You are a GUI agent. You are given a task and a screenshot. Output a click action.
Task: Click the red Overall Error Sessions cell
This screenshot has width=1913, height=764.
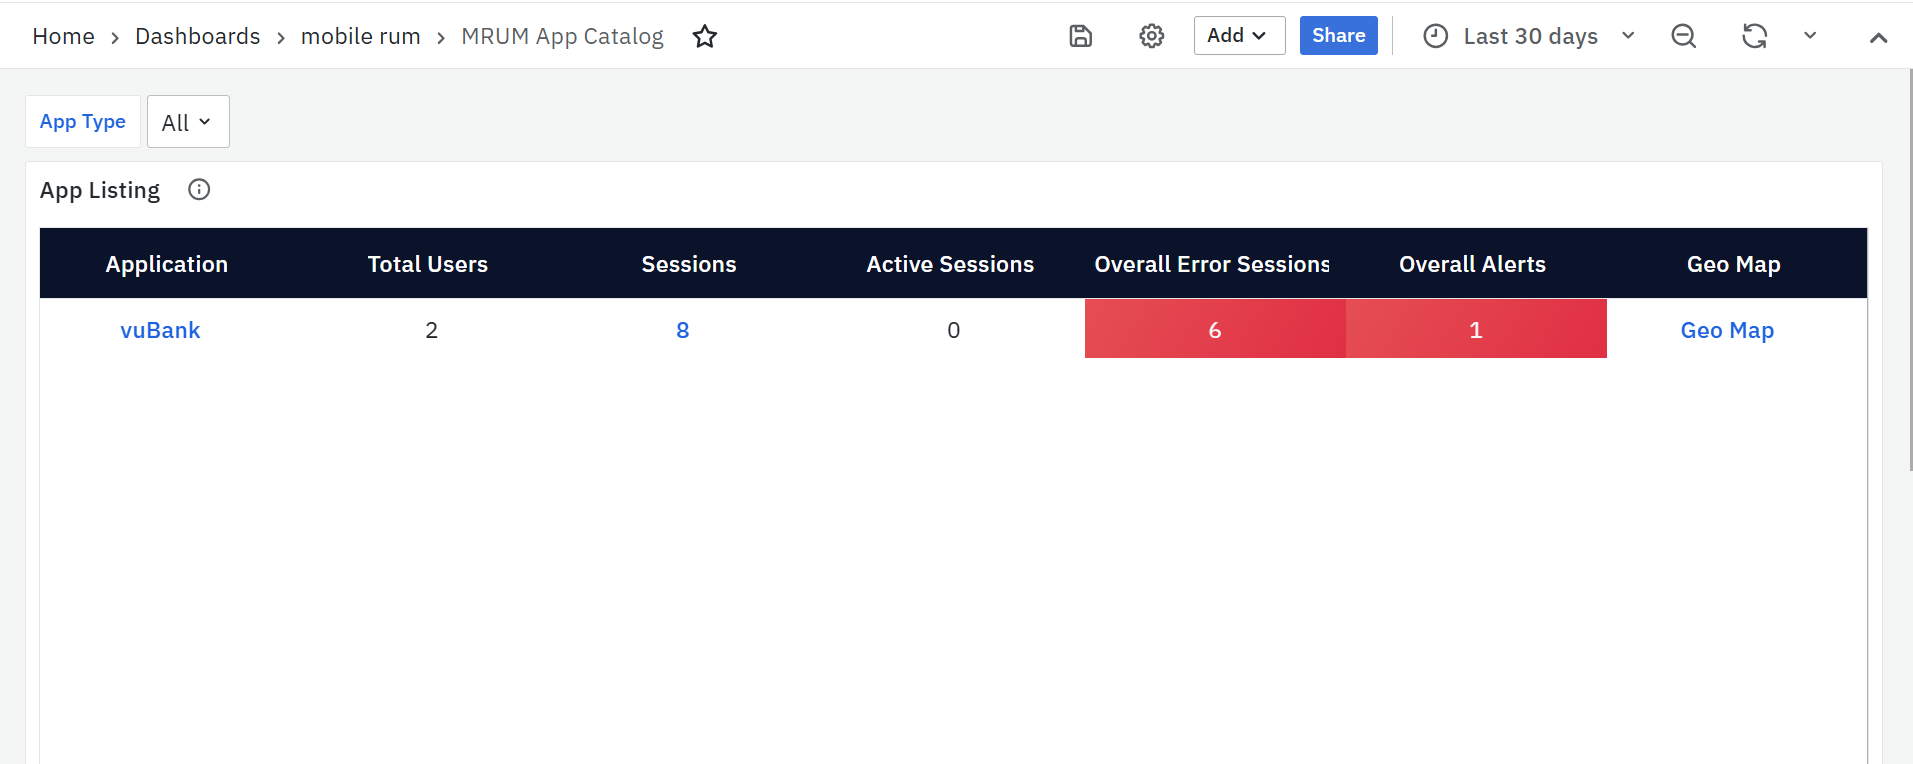tap(1215, 329)
